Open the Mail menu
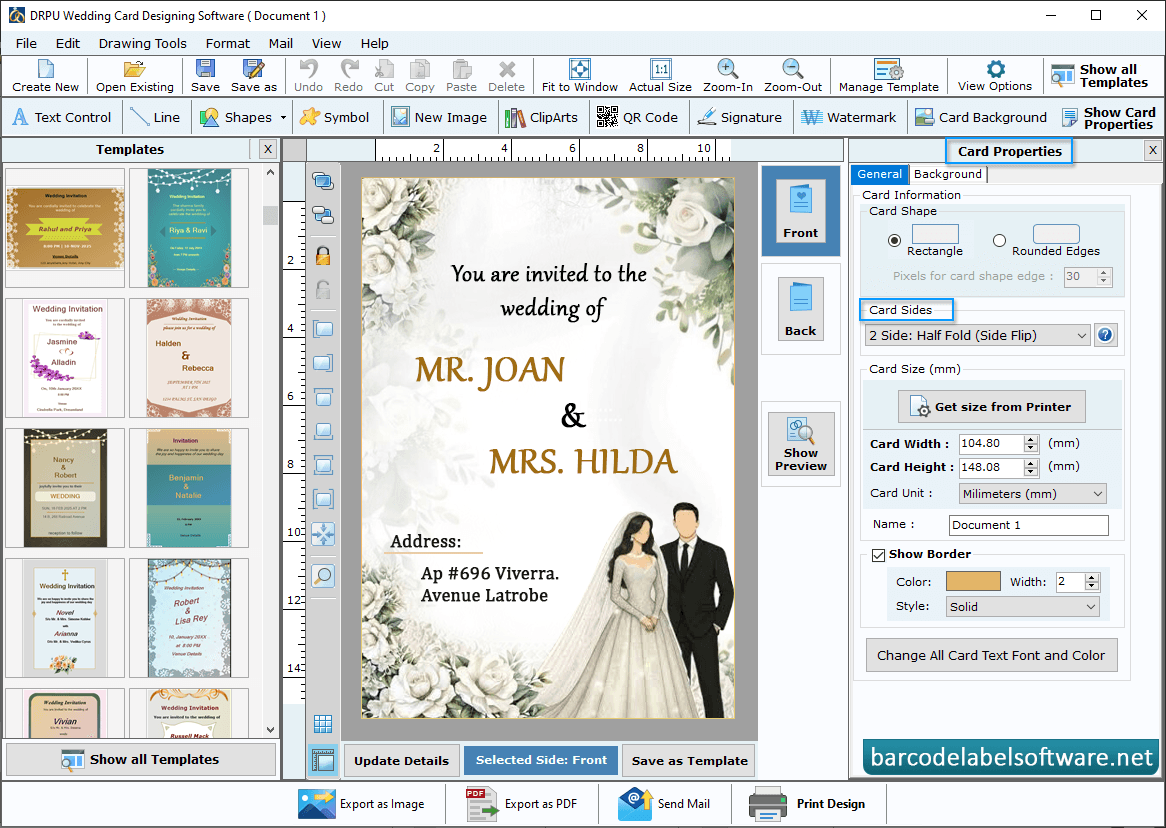The image size is (1166, 828). (x=280, y=43)
